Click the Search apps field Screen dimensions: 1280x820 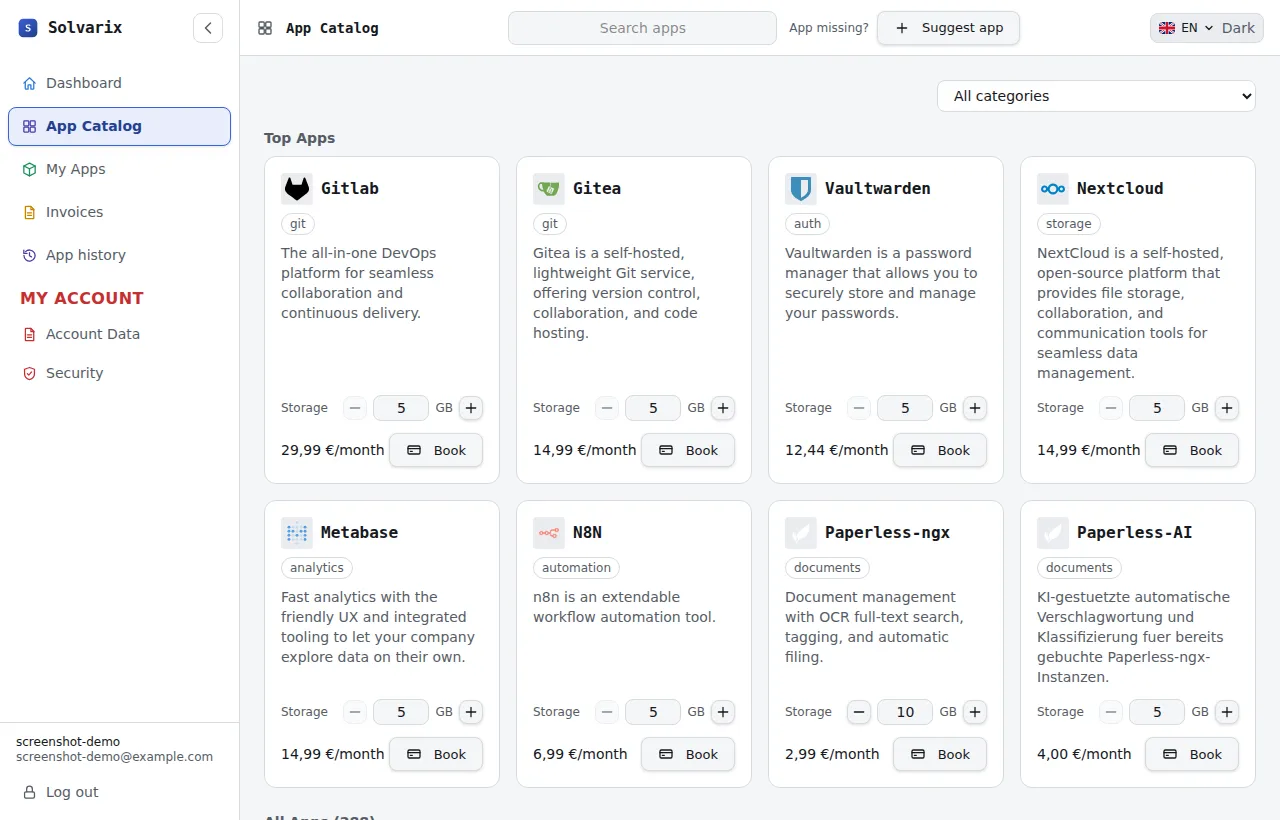click(x=642, y=28)
